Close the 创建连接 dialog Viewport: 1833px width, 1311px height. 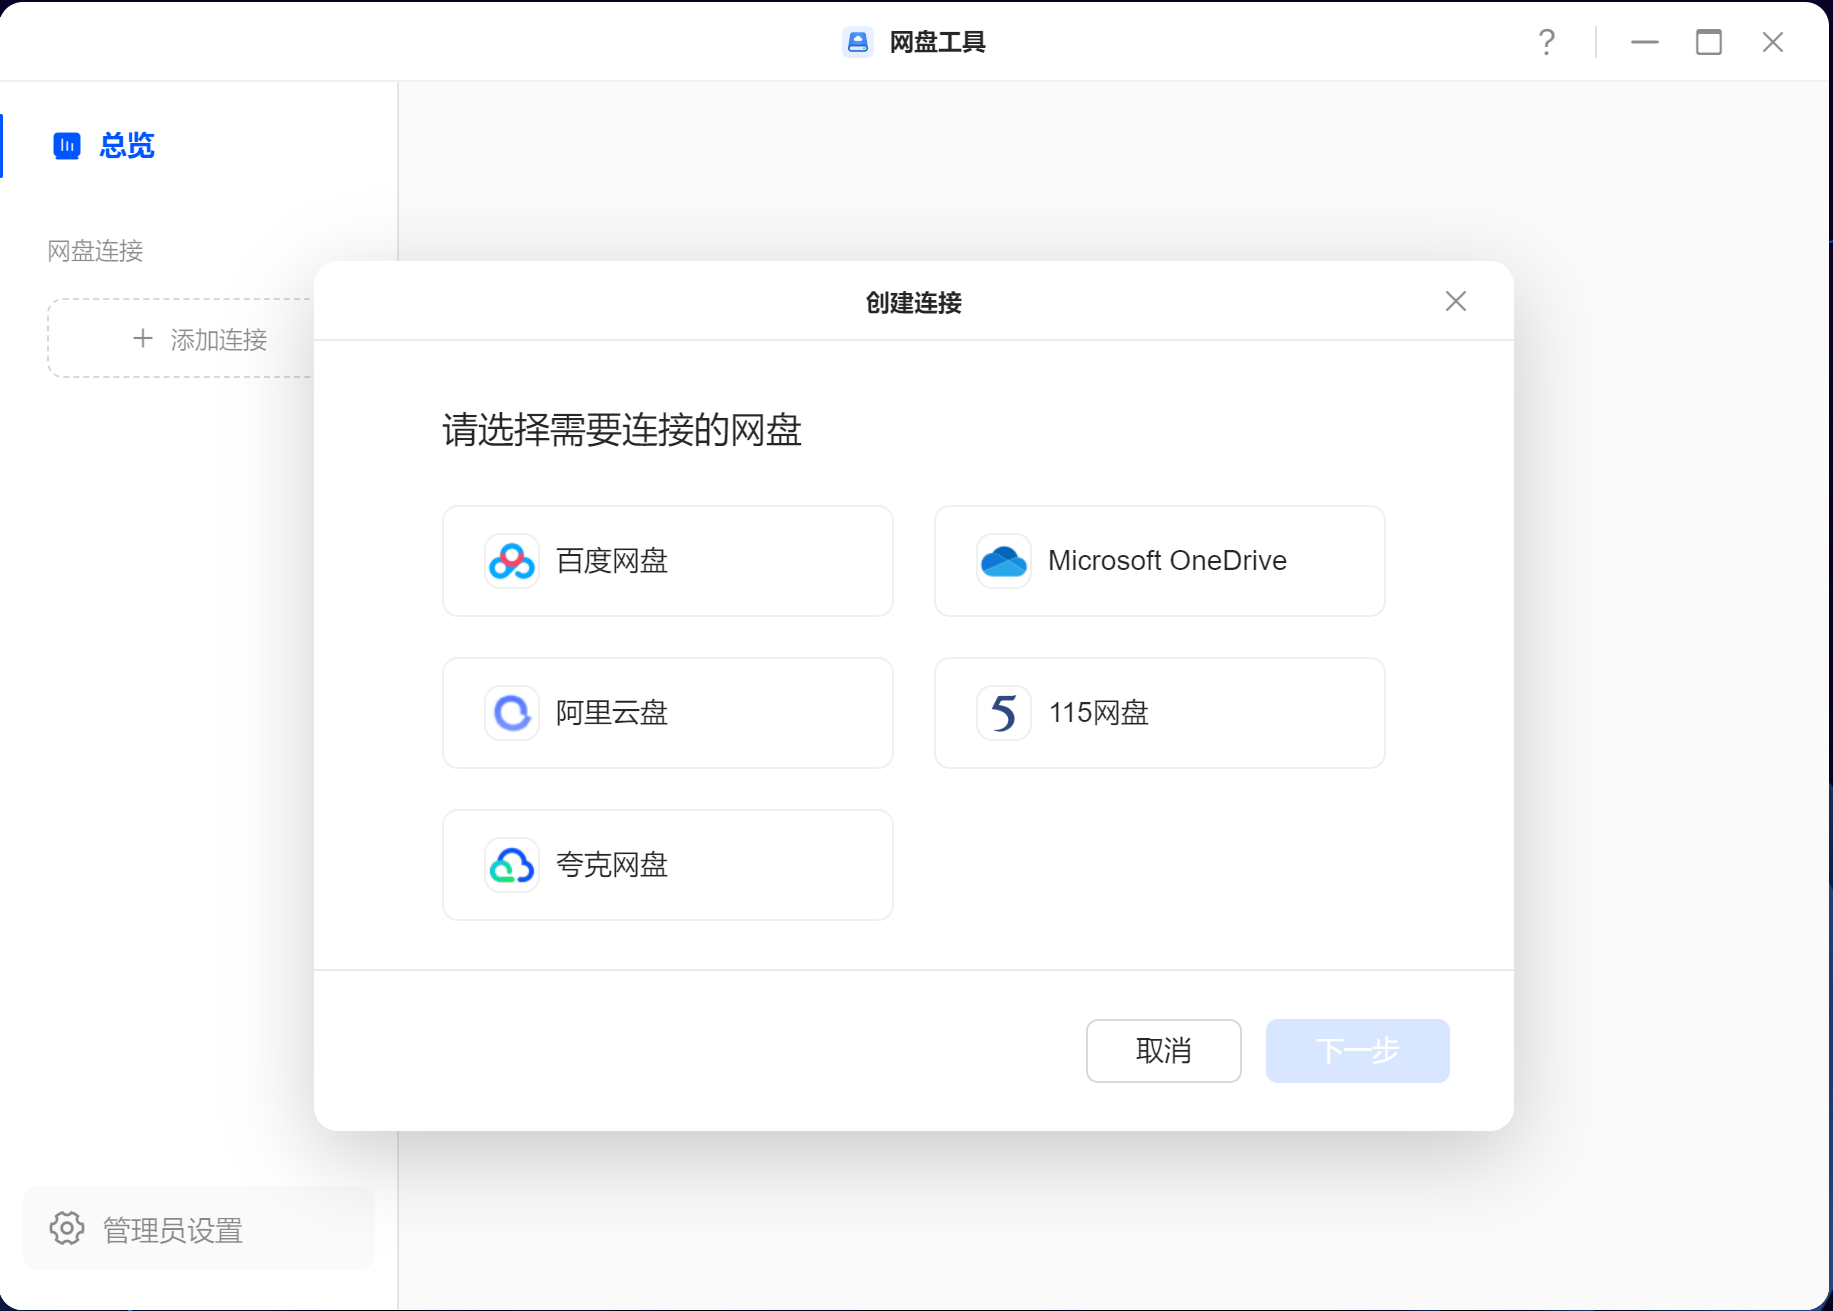tap(1456, 301)
